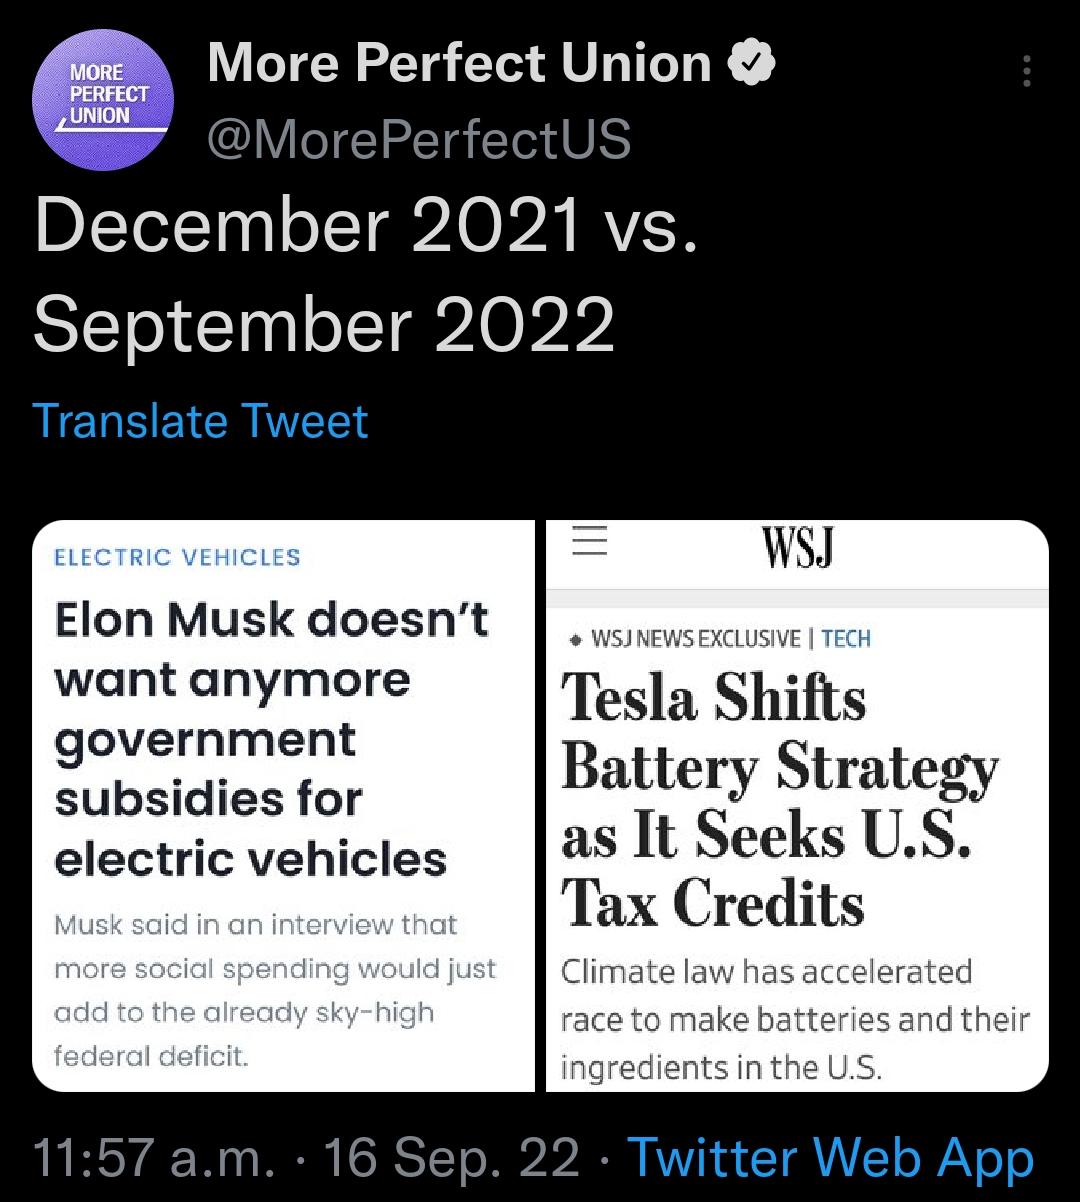Click the WSJ NEWS EXCLUSIVE diamond icon
The image size is (1080, 1202).
click(x=574, y=638)
